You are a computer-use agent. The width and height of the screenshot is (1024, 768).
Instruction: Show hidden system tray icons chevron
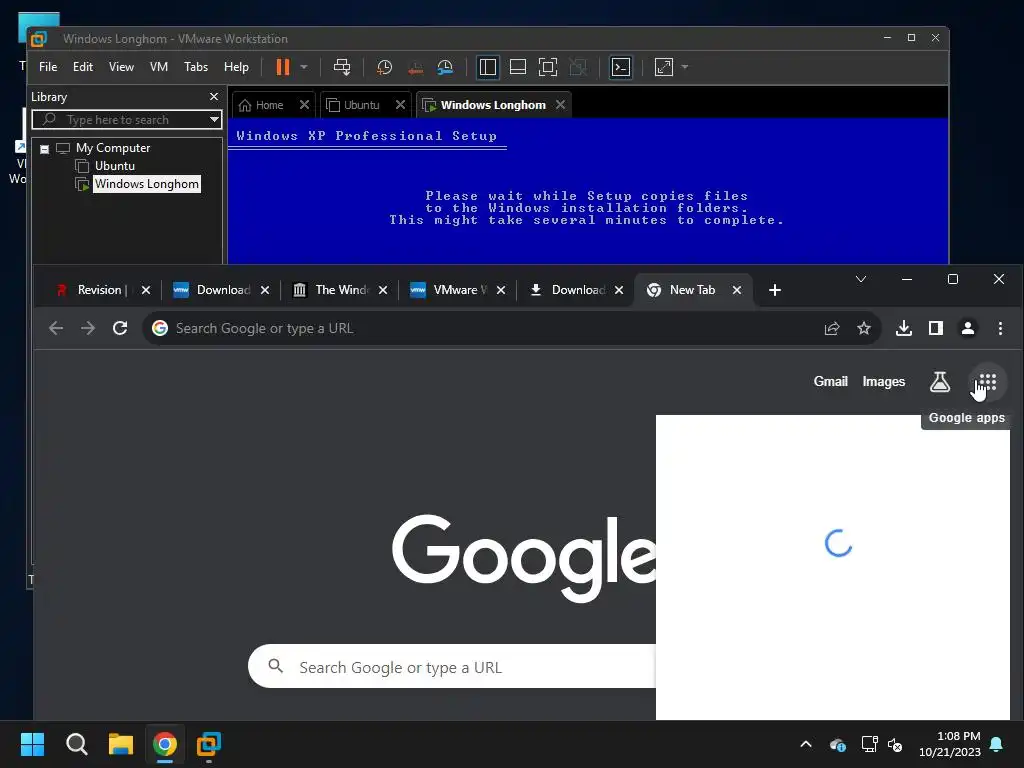806,744
